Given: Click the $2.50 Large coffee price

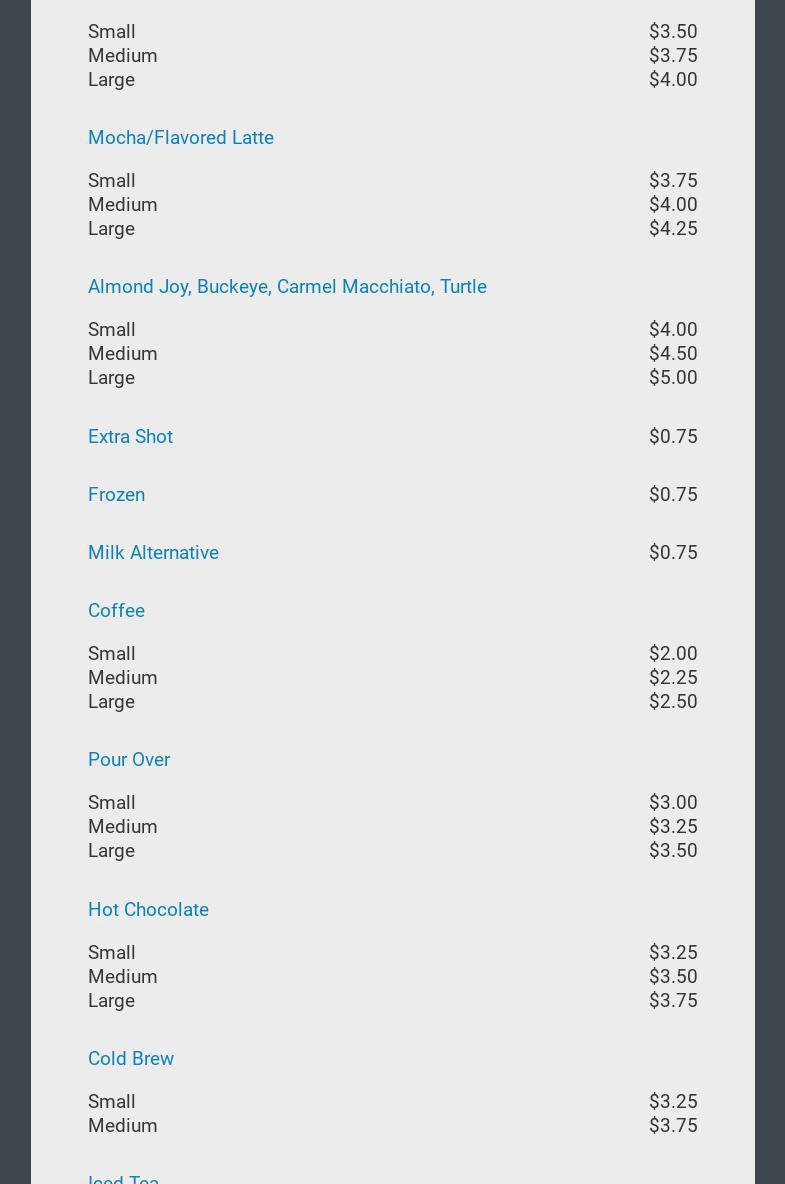Looking at the screenshot, I should click(x=672, y=702).
